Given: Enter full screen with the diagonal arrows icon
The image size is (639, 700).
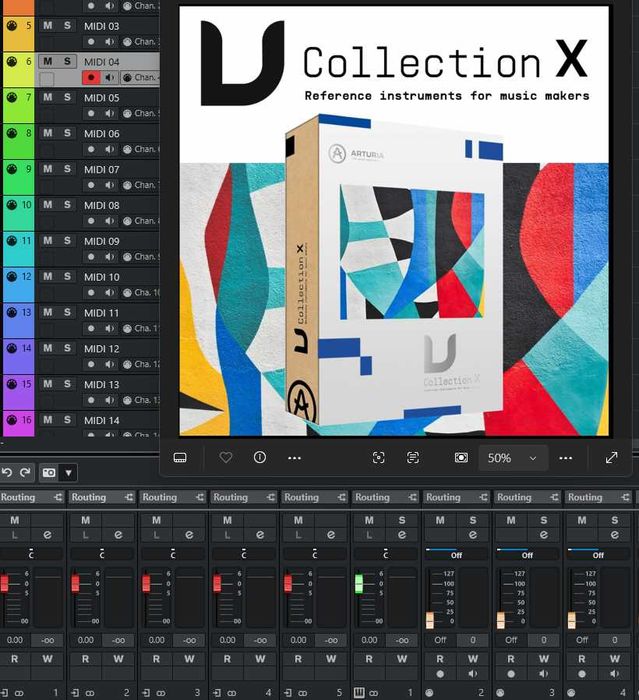Looking at the screenshot, I should pos(611,458).
